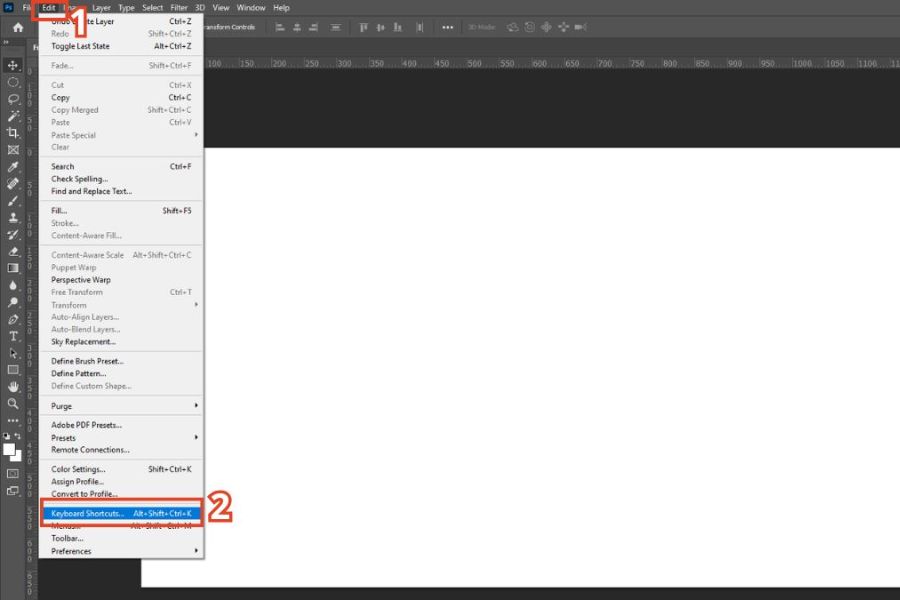This screenshot has height=600, width=900.
Task: Toggle Quick Mask mode icon
Action: [x=13, y=473]
